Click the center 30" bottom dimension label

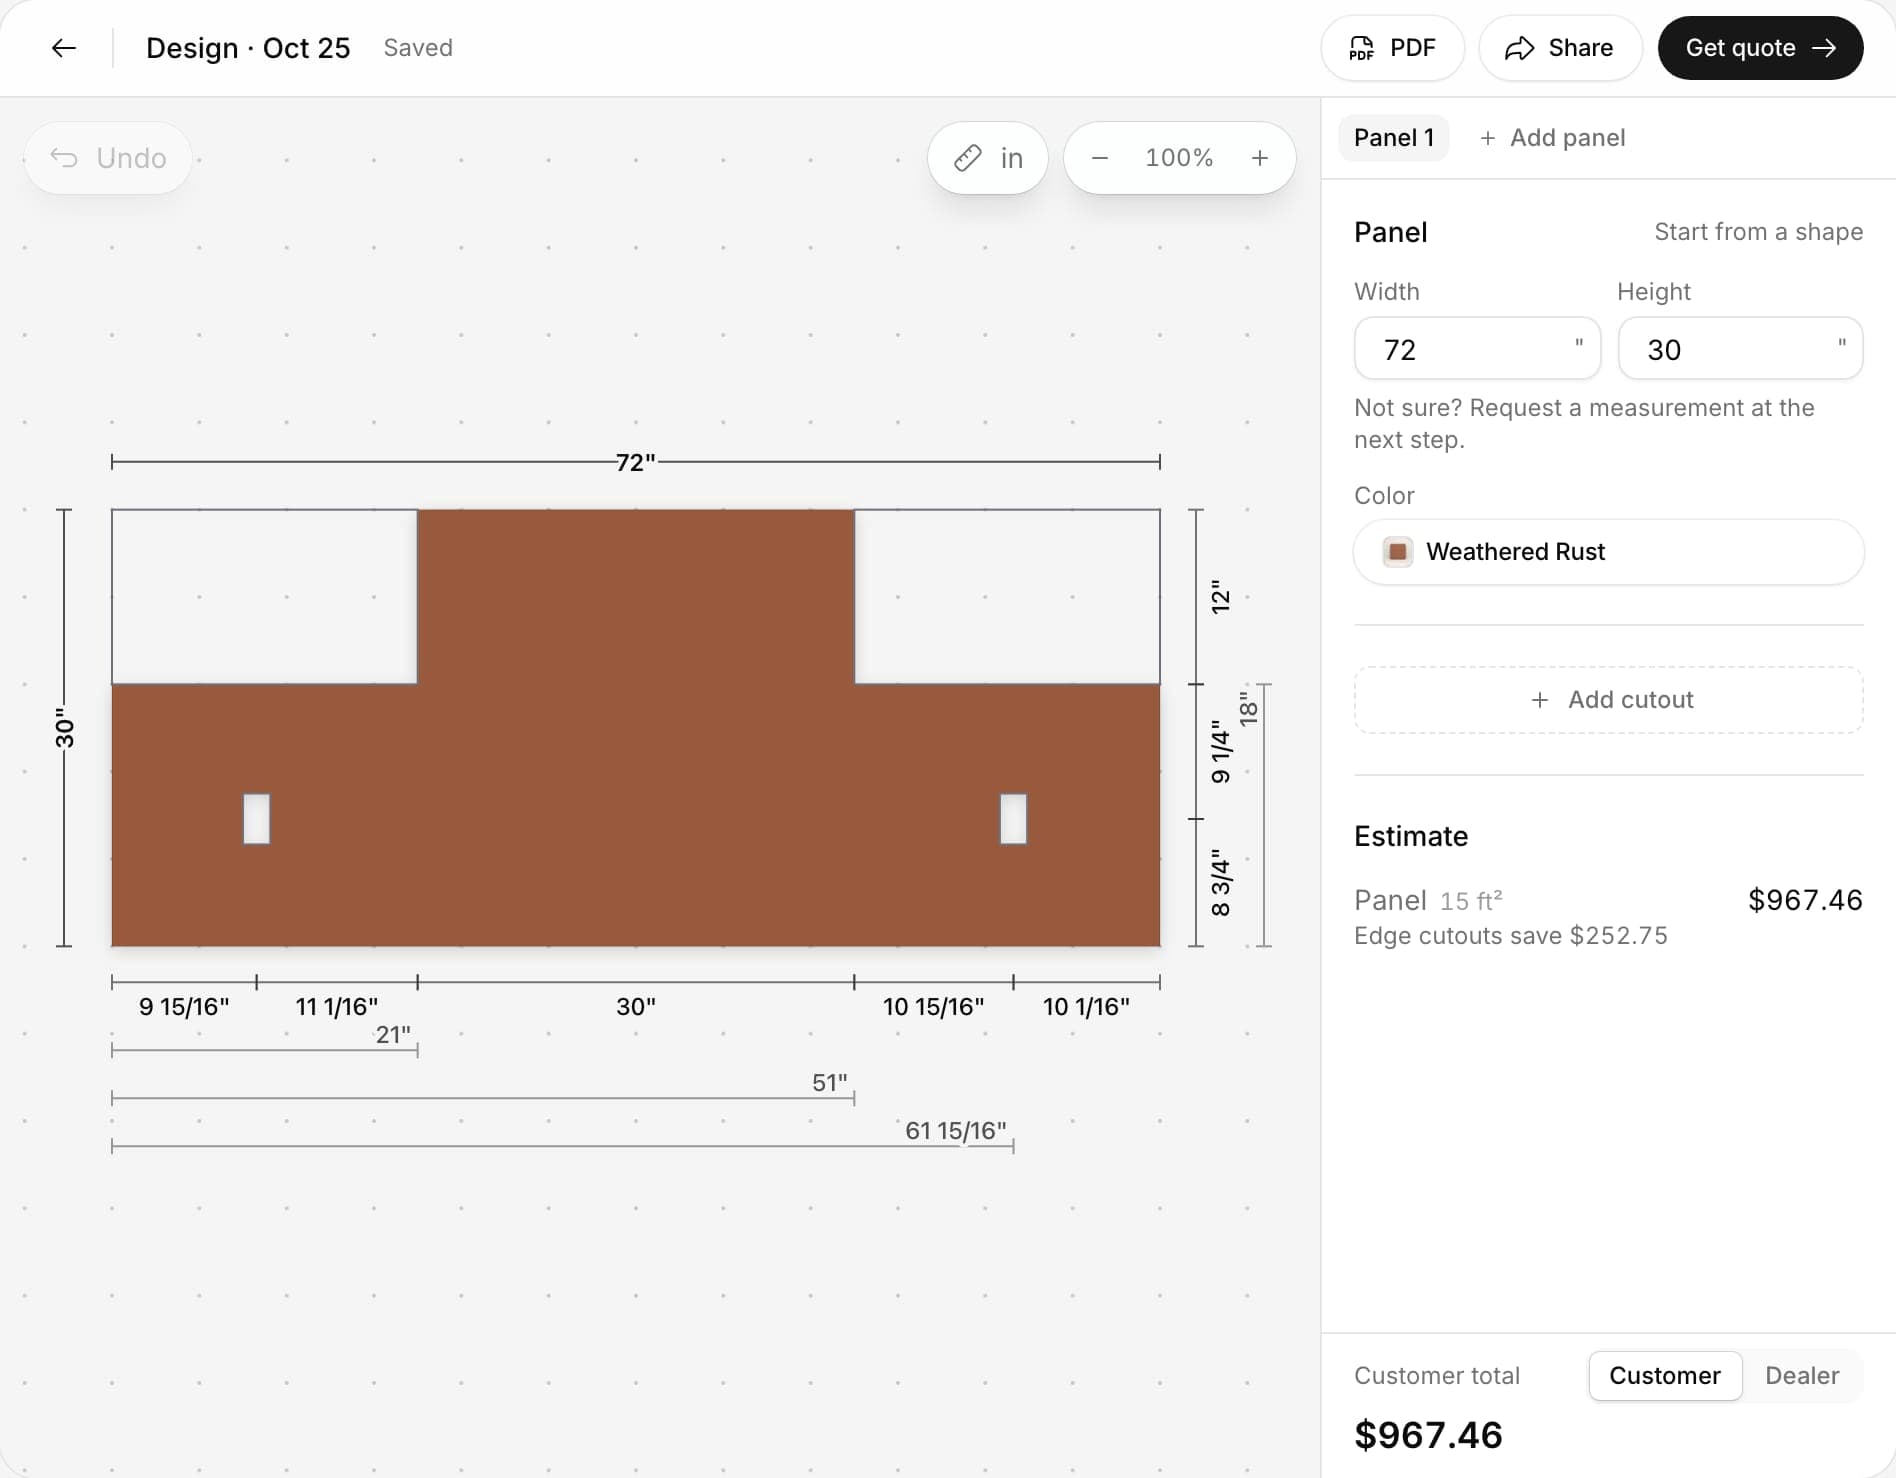pos(636,1007)
